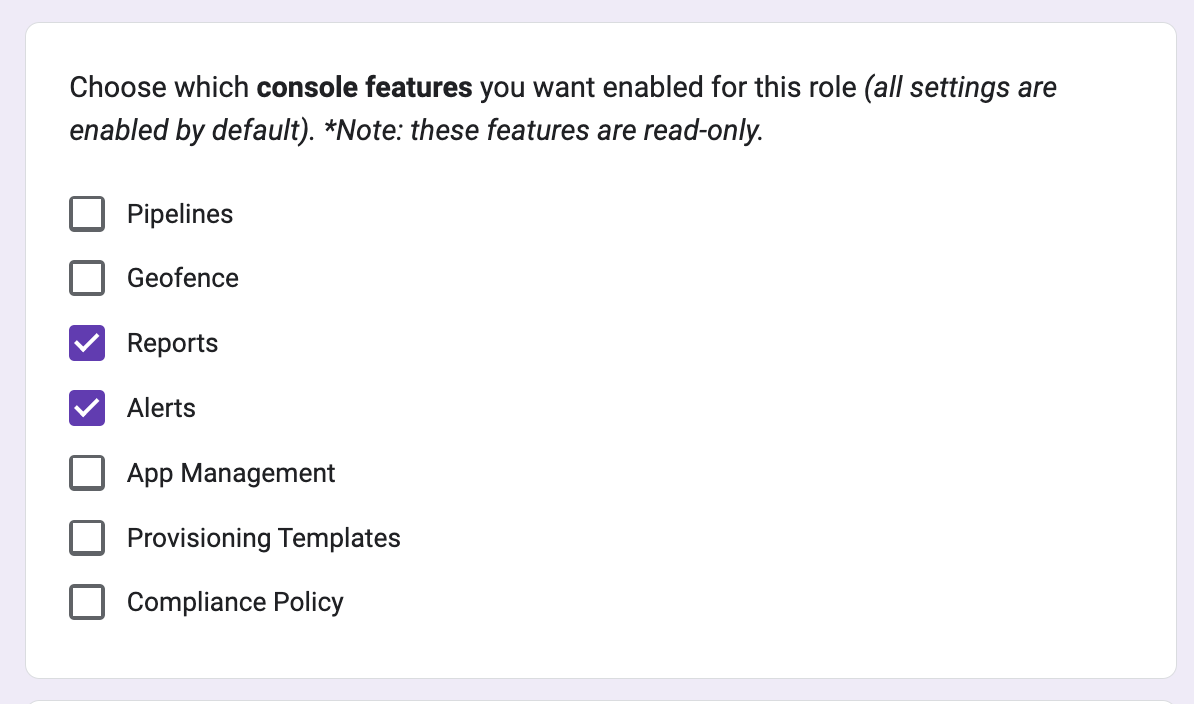Select the Geofence label text
The width and height of the screenshot is (1194, 704).
(x=183, y=278)
